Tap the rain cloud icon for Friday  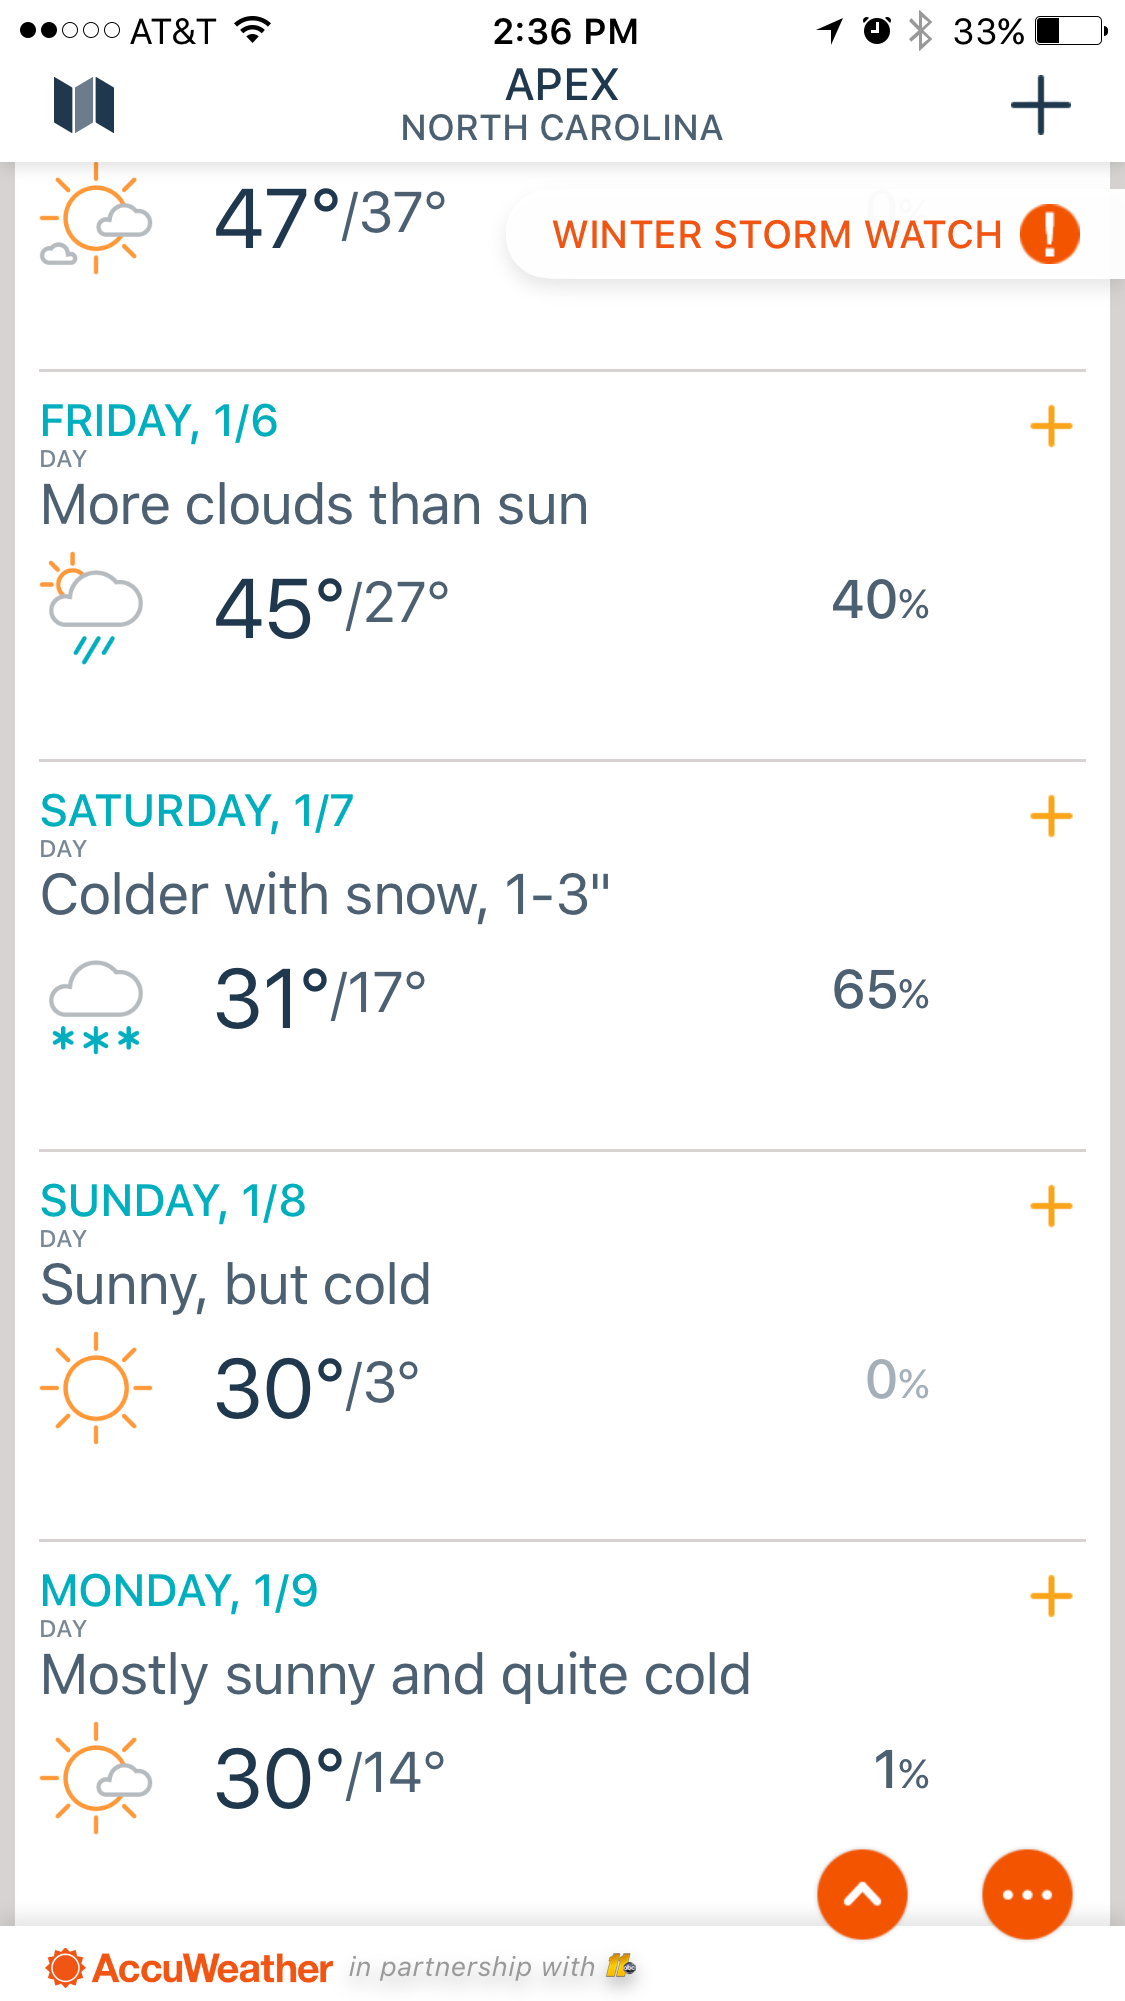(92, 607)
